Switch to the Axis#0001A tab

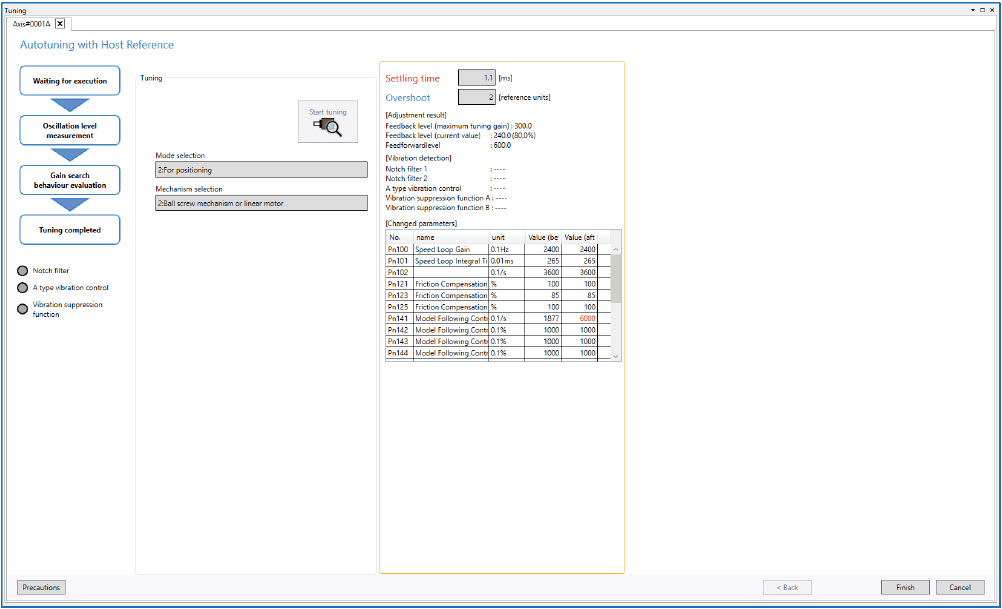[30, 23]
